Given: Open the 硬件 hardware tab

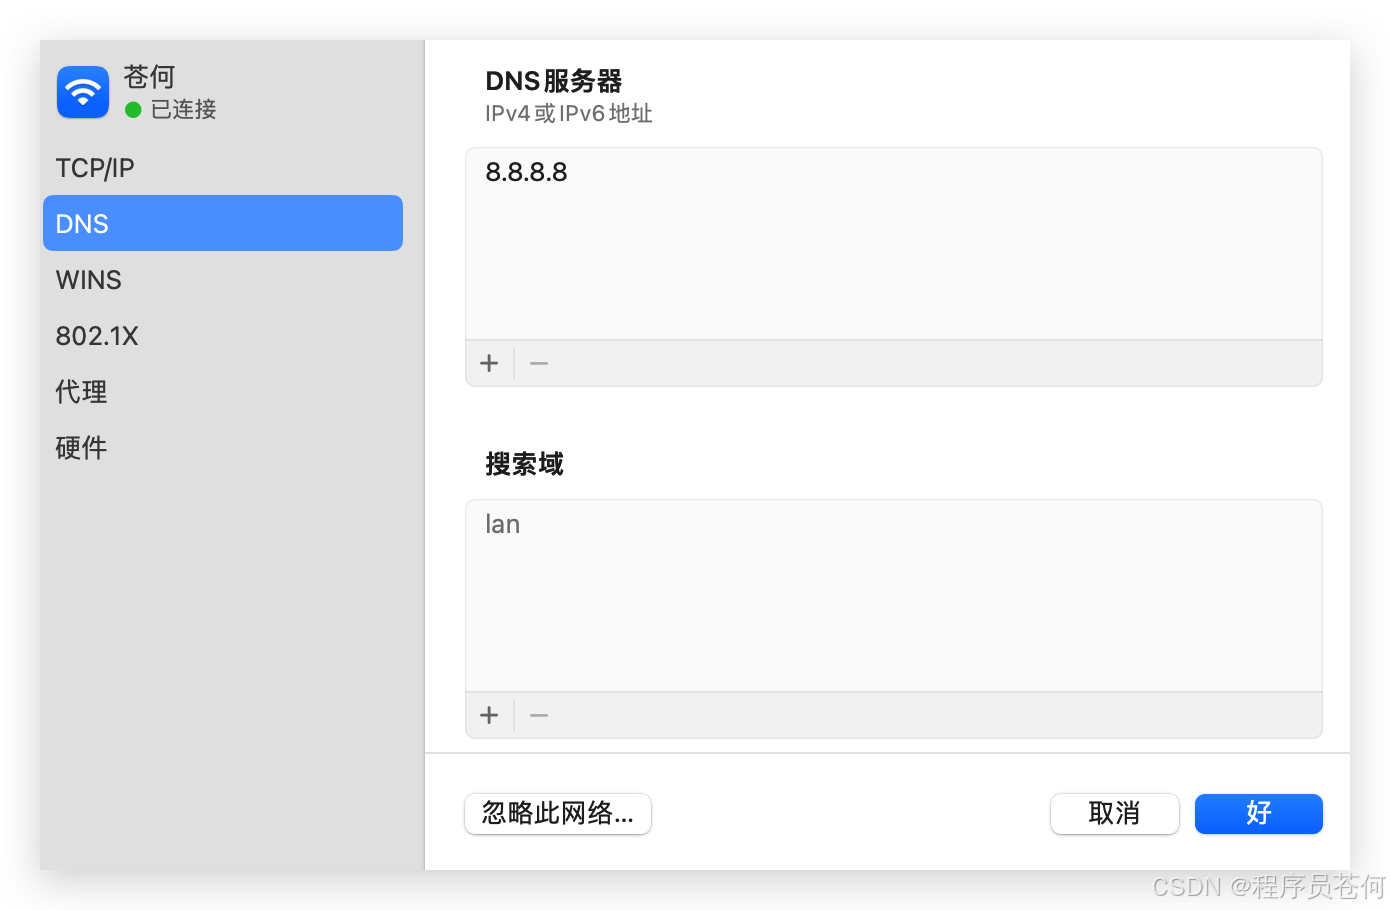Looking at the screenshot, I should click(x=223, y=448).
